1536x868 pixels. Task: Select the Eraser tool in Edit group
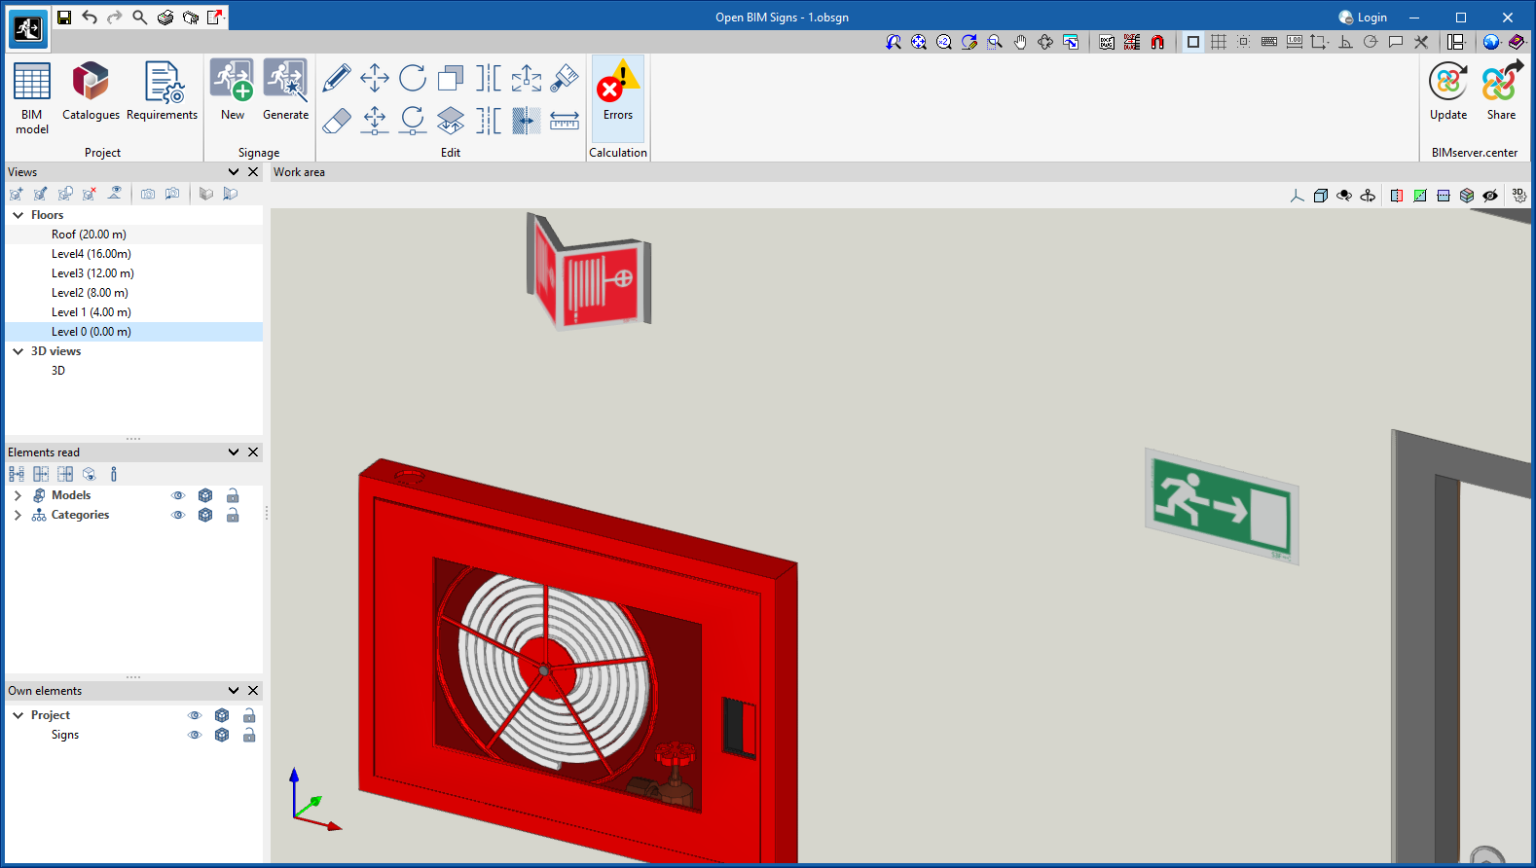click(339, 119)
